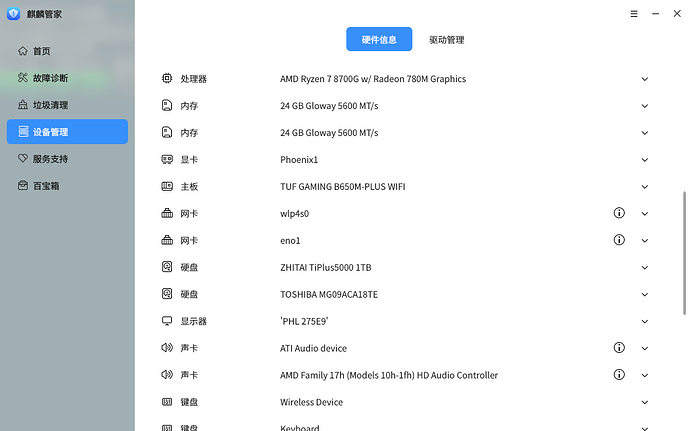Switch to 驱动管理 tab
Screen dimensions: 690x431
click(x=447, y=40)
